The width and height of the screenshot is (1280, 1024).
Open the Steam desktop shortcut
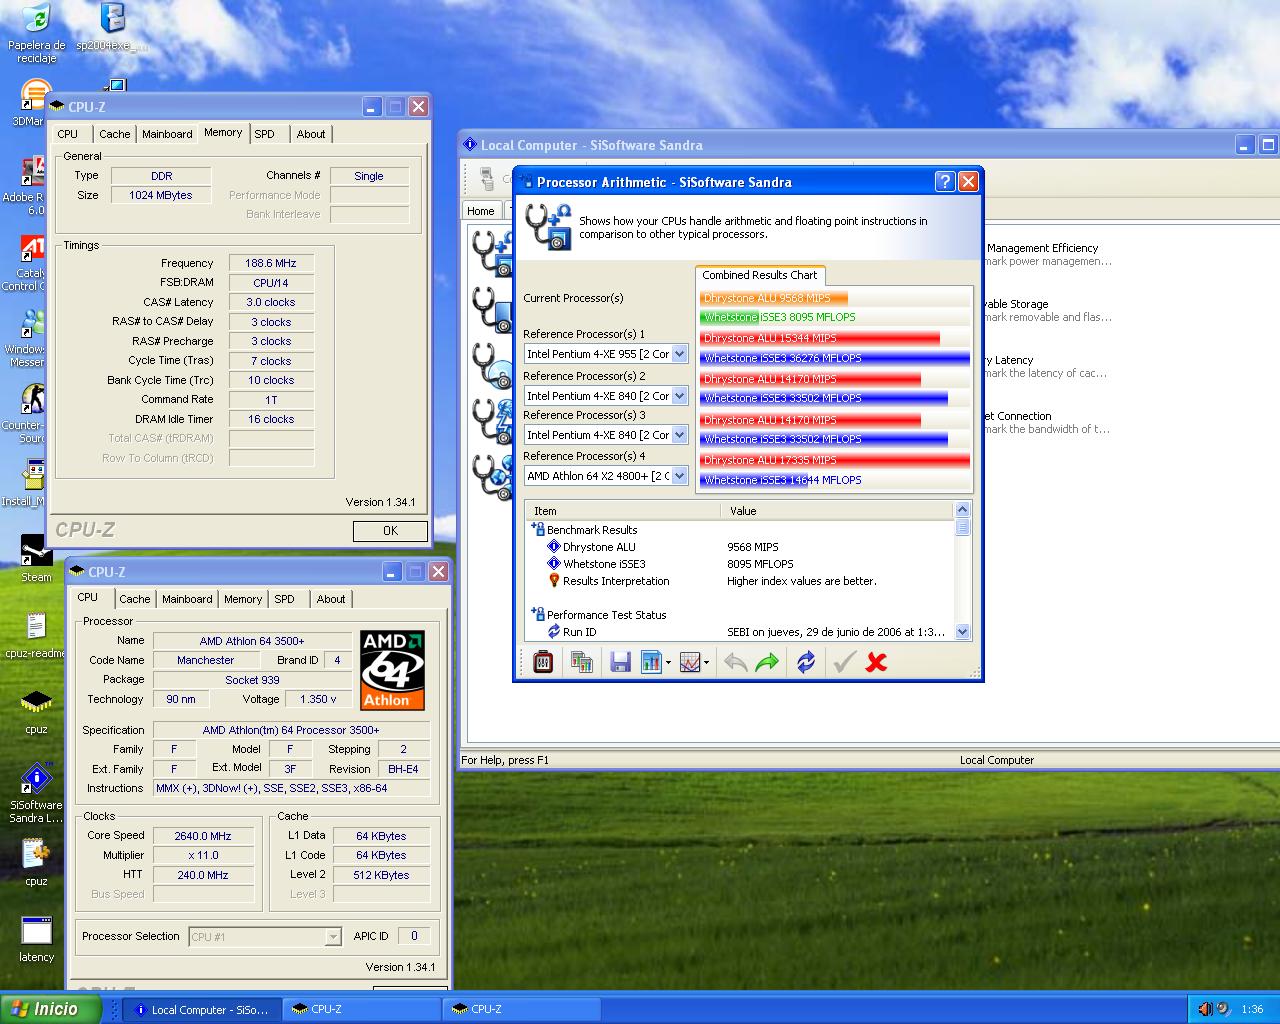point(36,552)
